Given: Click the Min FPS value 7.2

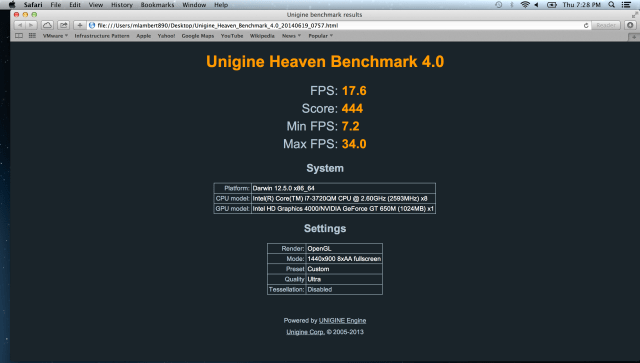Looking at the screenshot, I should pyautogui.click(x=351, y=126).
